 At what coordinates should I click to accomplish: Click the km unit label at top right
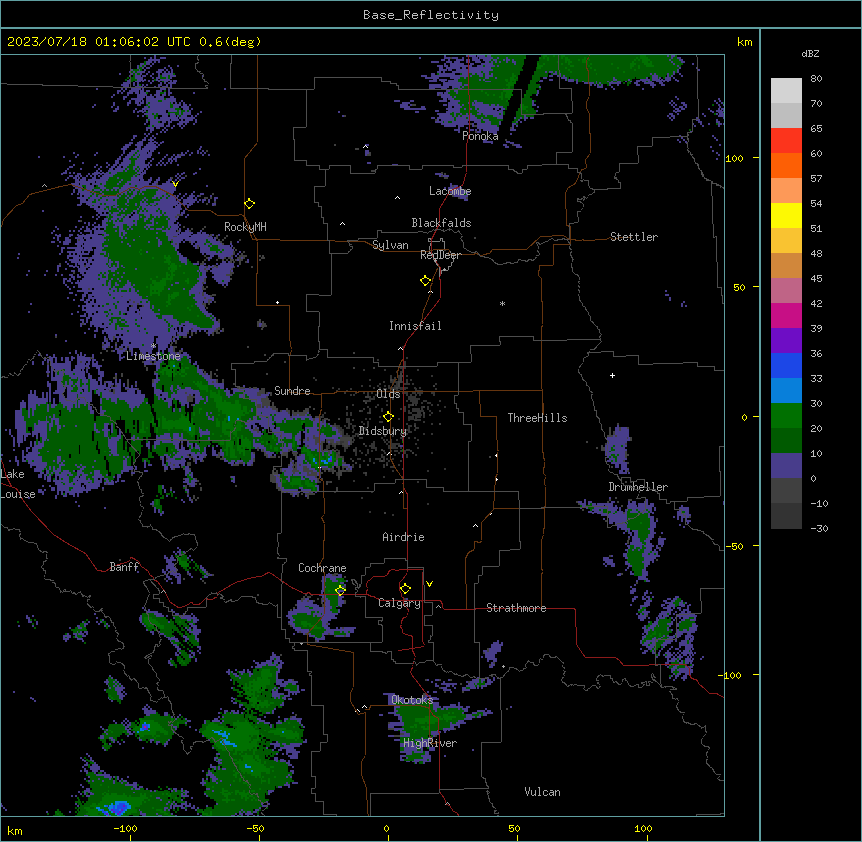[x=745, y=42]
